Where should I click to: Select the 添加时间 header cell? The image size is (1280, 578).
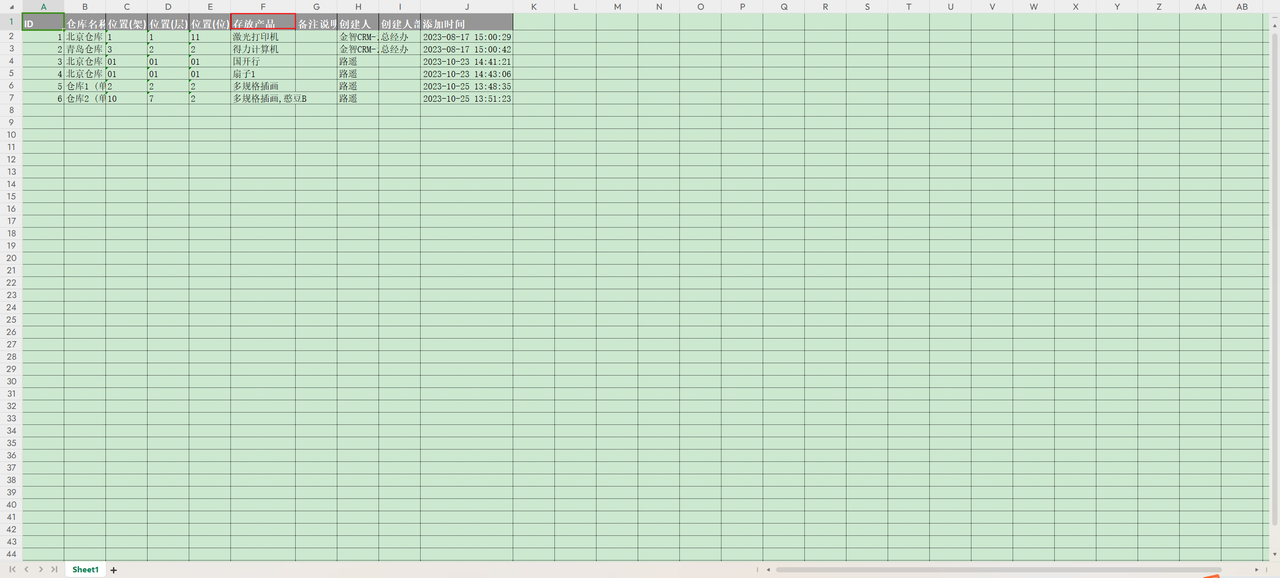(467, 22)
